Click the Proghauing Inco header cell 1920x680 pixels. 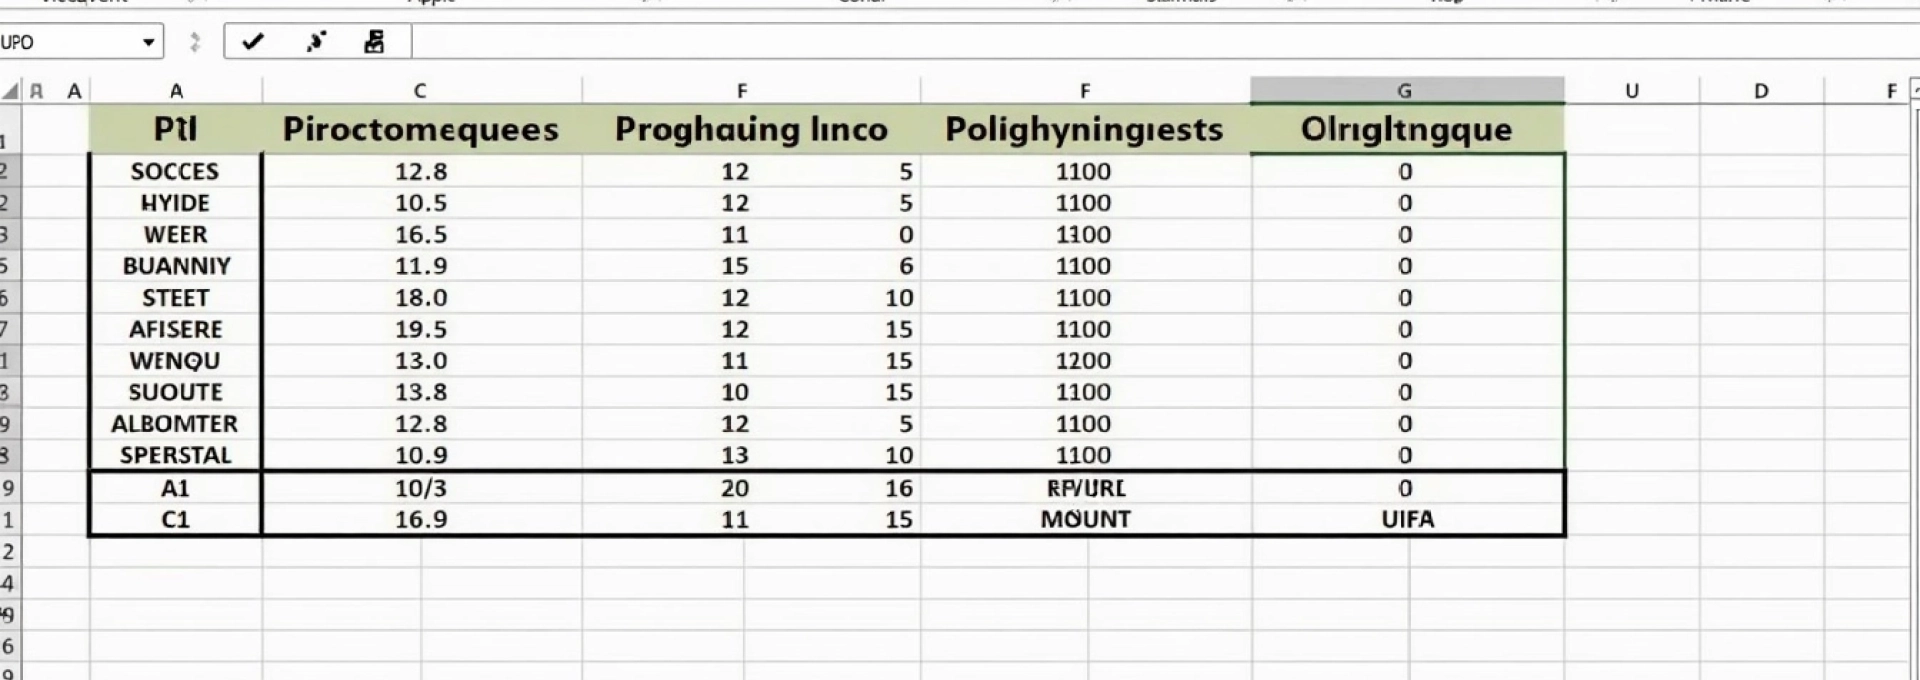click(751, 129)
